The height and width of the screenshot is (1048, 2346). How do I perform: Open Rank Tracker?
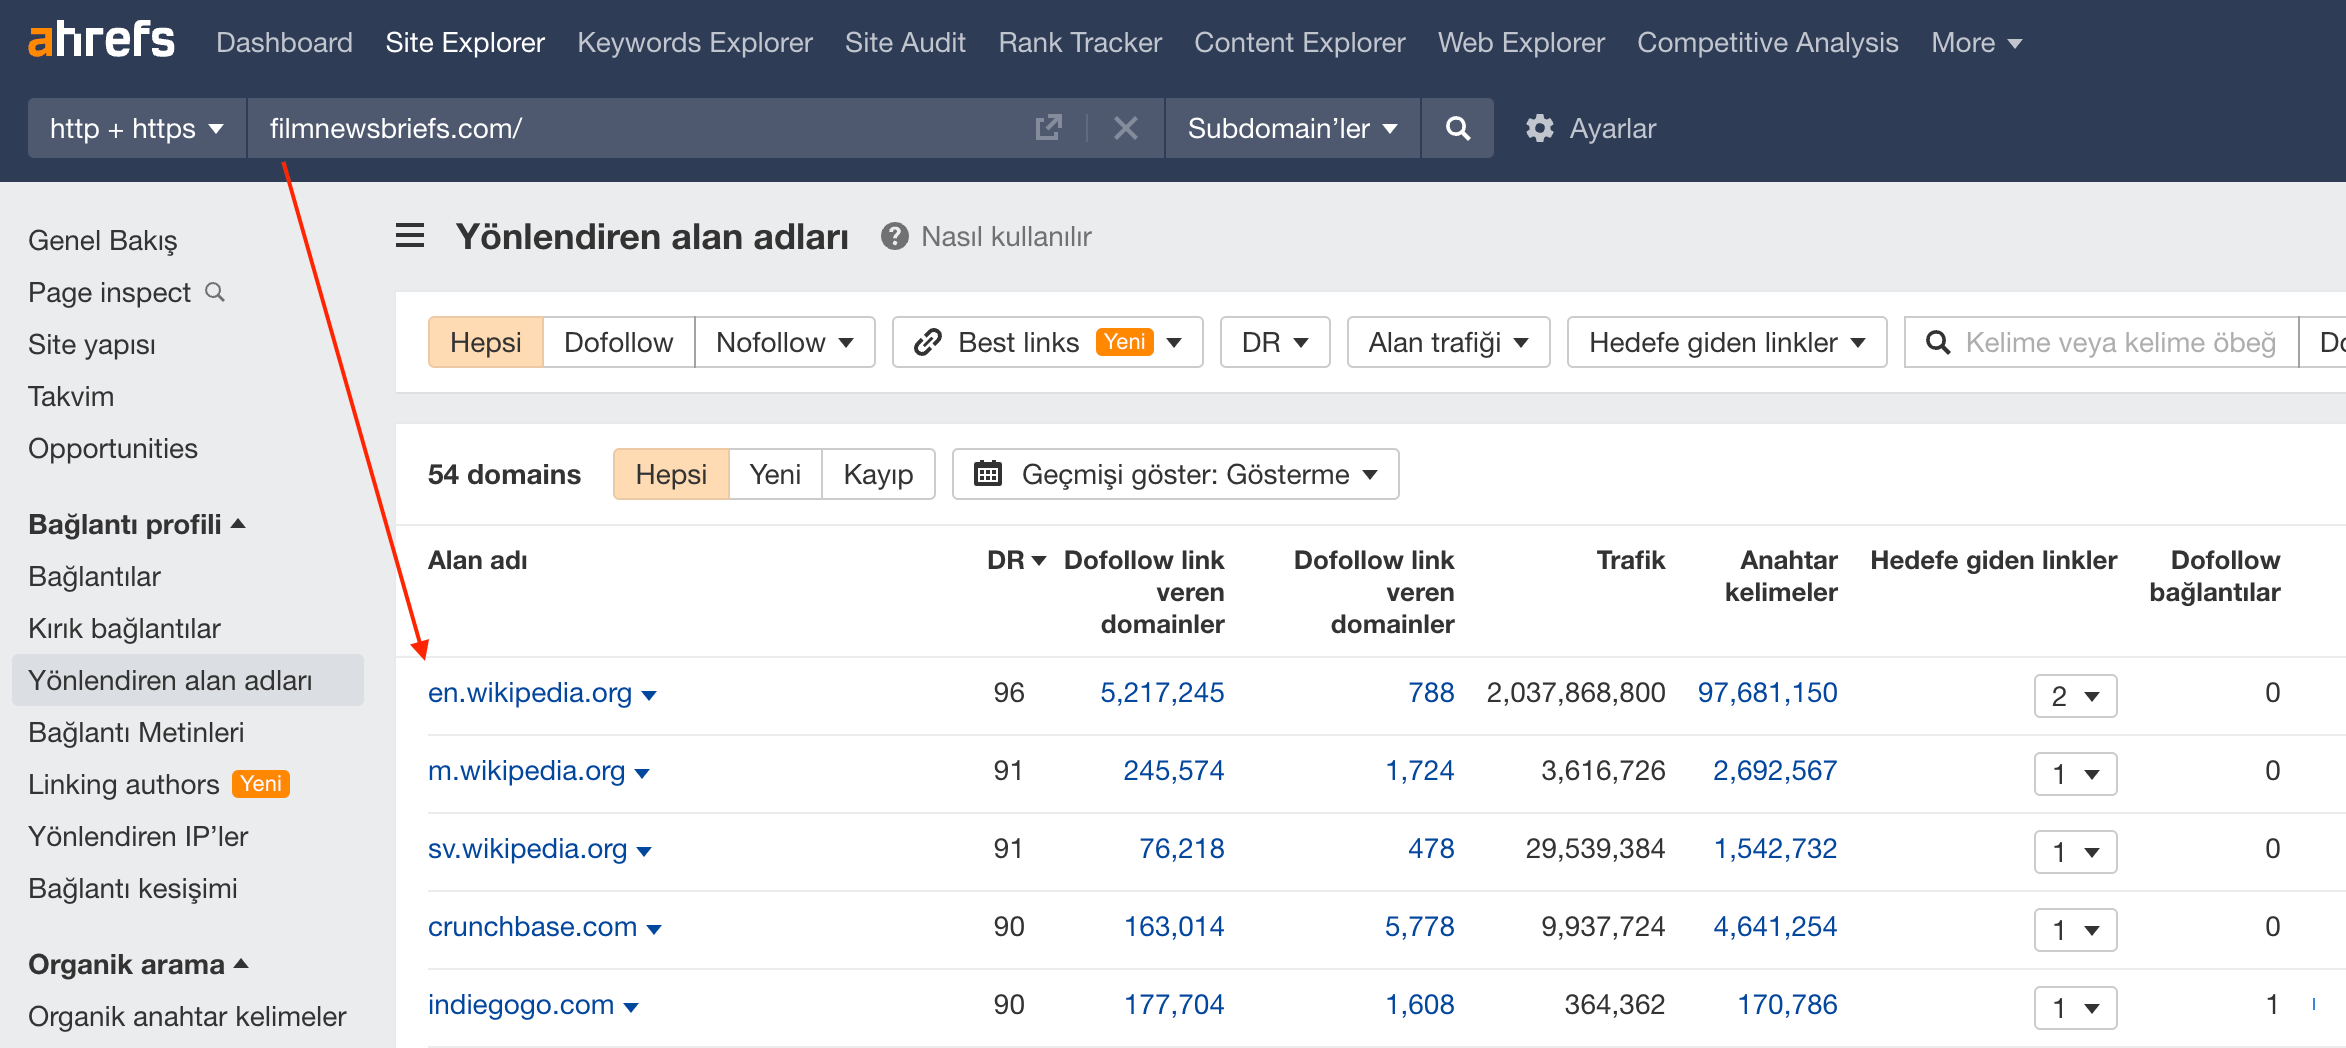pyautogui.click(x=1080, y=42)
